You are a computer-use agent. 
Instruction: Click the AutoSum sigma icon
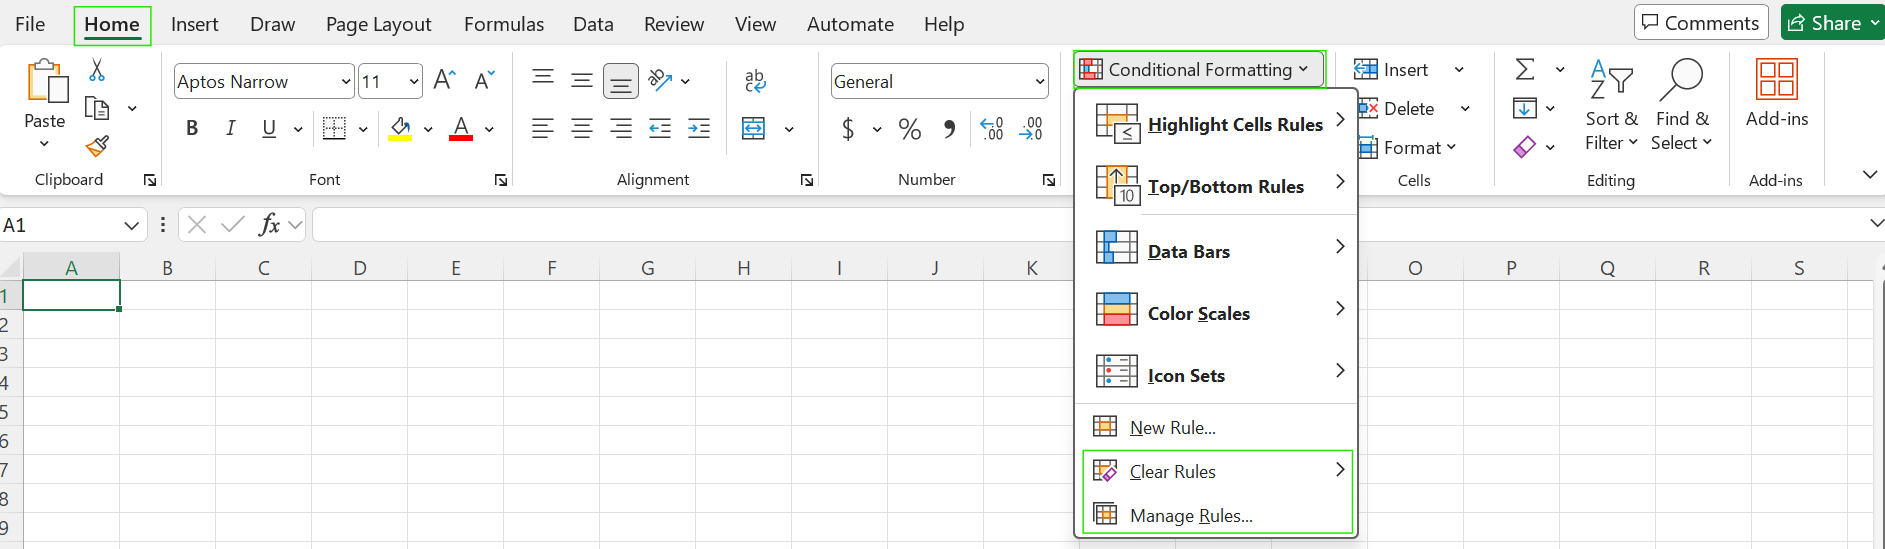pyautogui.click(x=1525, y=69)
